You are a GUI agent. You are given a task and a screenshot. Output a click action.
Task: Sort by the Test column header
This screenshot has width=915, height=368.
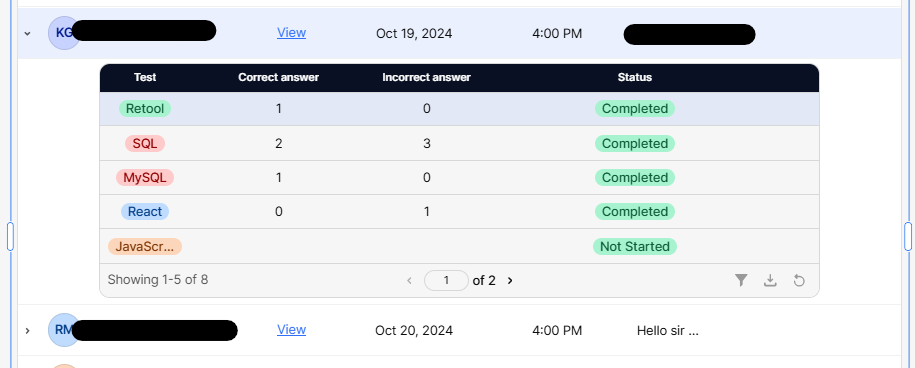click(145, 77)
